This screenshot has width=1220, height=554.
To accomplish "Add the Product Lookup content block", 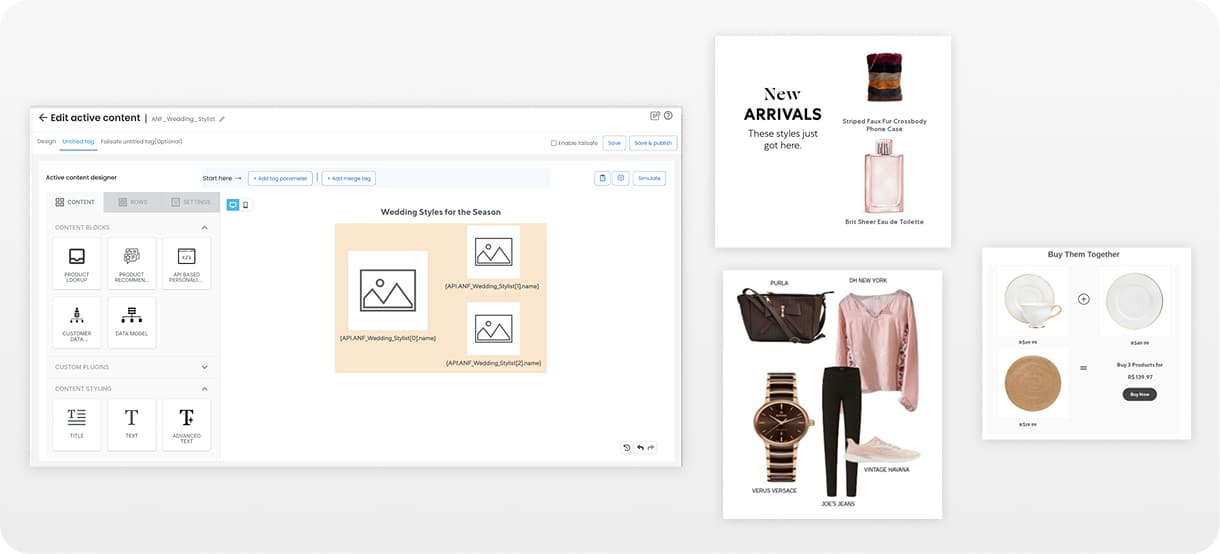I will coord(77,263).
